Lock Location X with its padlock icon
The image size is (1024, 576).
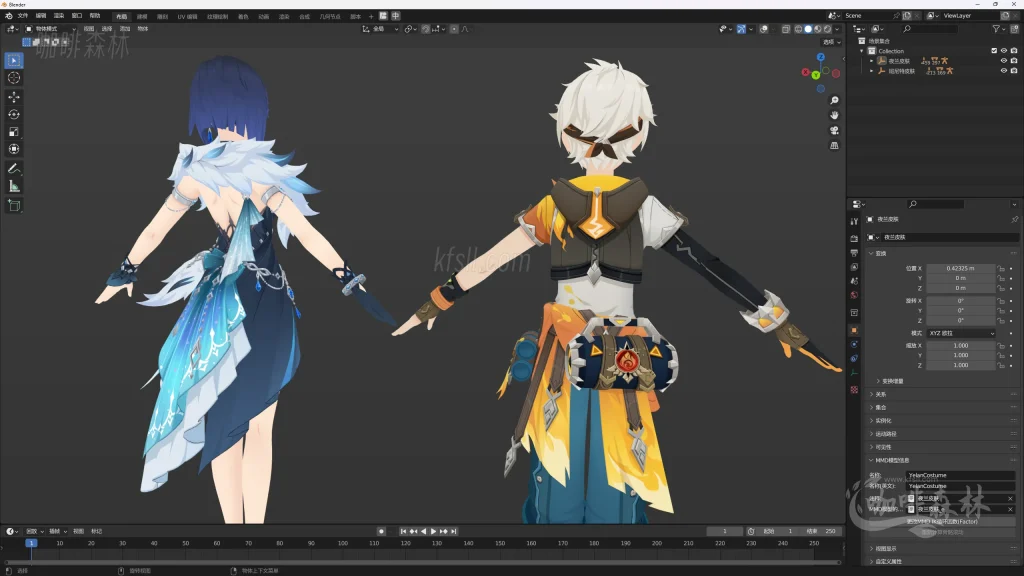click(1000, 268)
